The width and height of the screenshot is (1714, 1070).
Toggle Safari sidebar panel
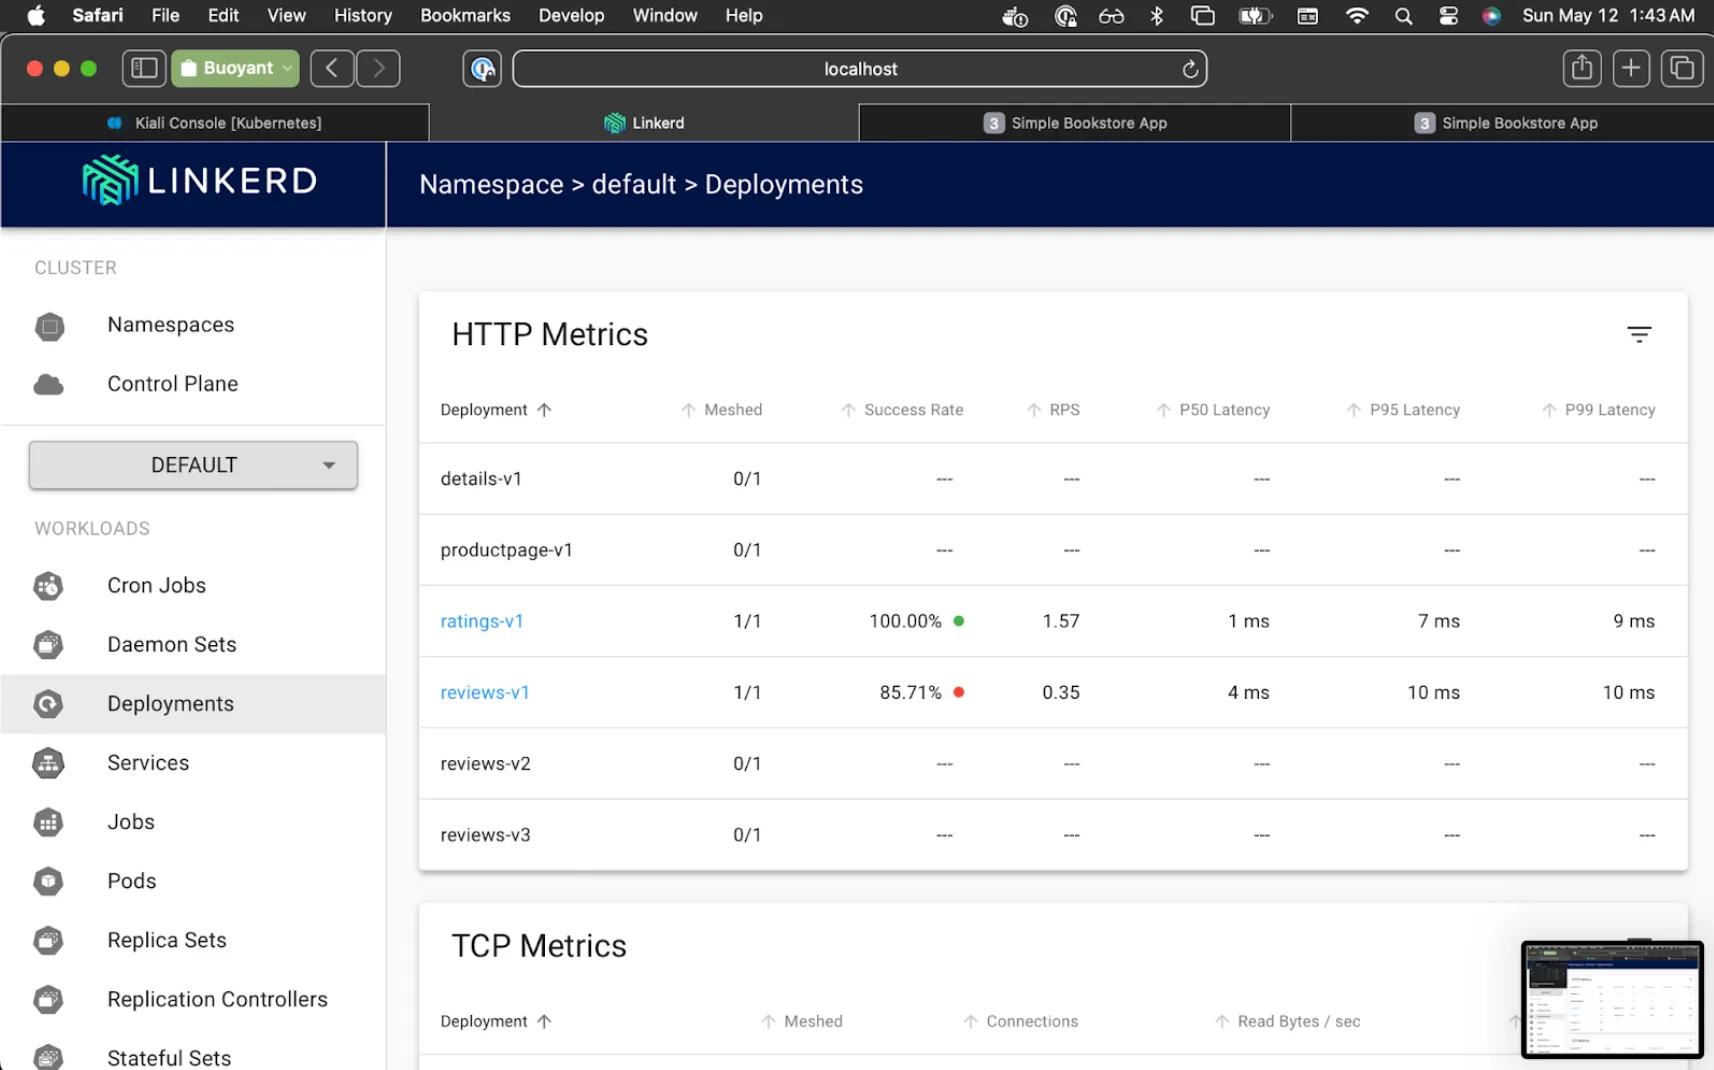point(144,68)
